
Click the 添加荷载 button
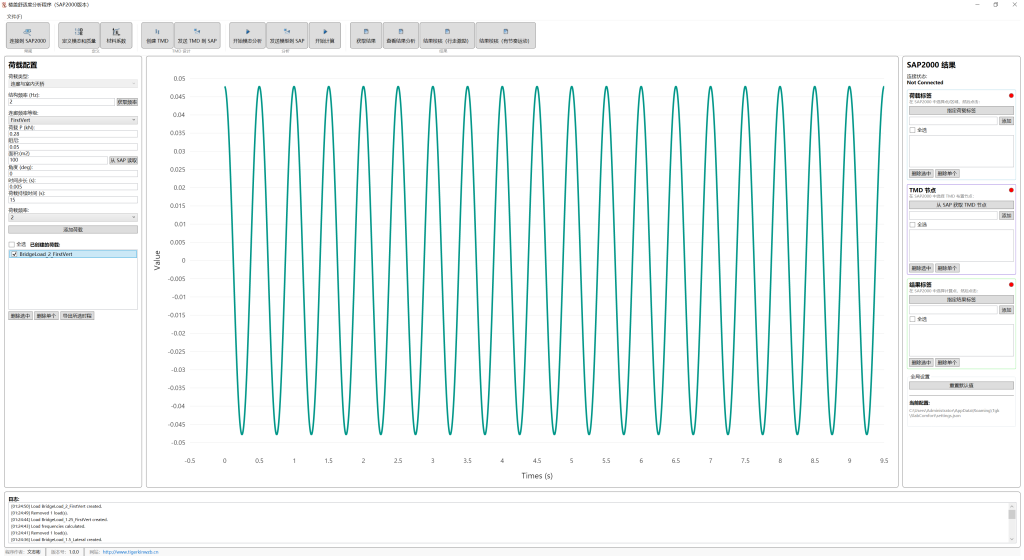point(72,229)
